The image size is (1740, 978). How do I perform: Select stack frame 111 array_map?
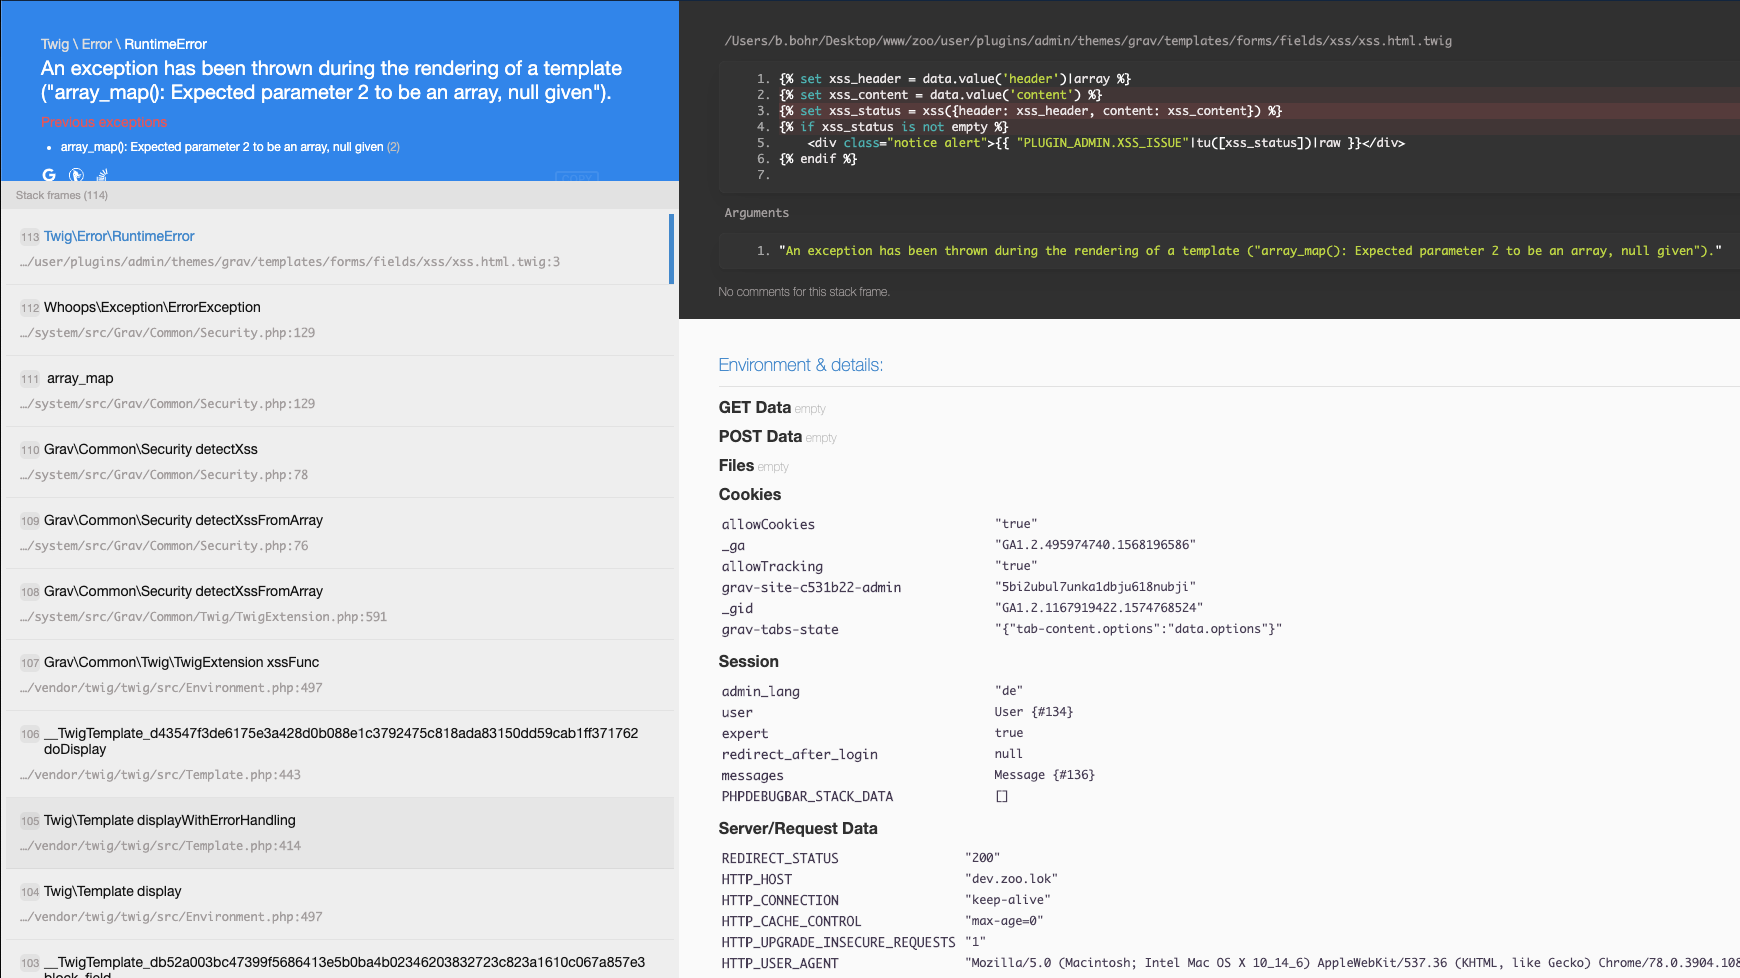click(x=340, y=391)
